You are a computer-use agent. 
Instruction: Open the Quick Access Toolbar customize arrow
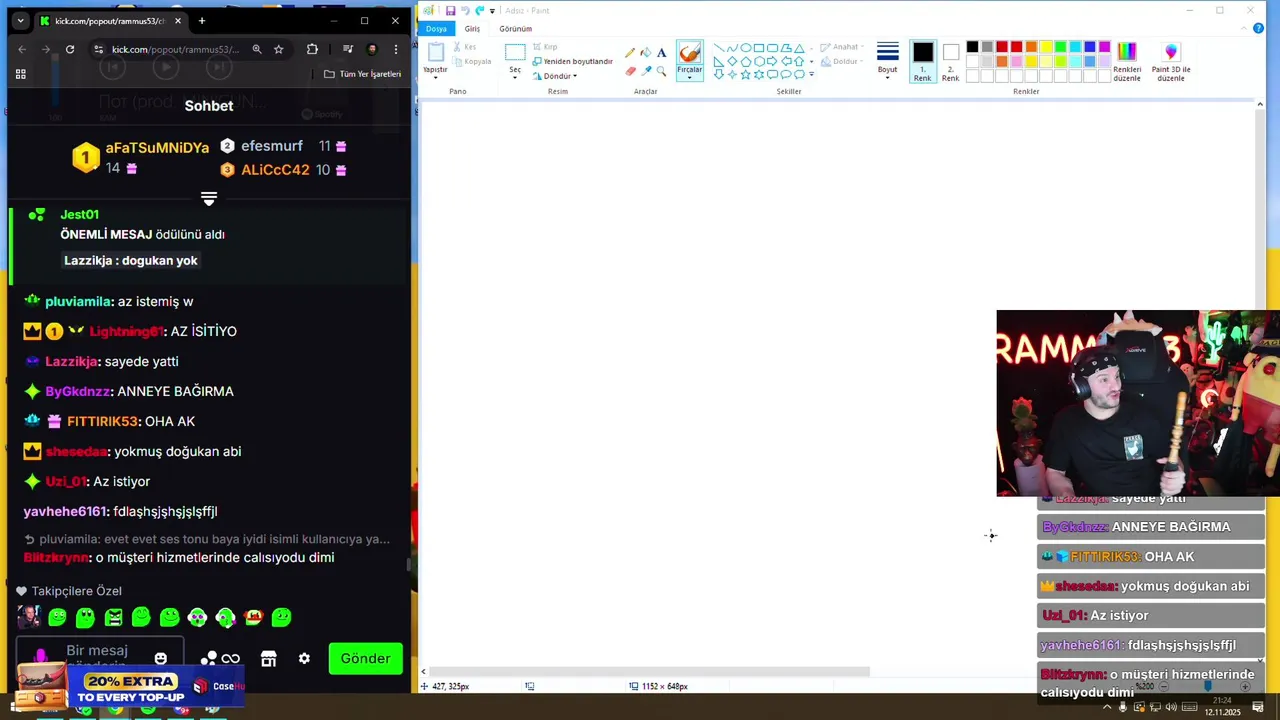click(x=492, y=11)
